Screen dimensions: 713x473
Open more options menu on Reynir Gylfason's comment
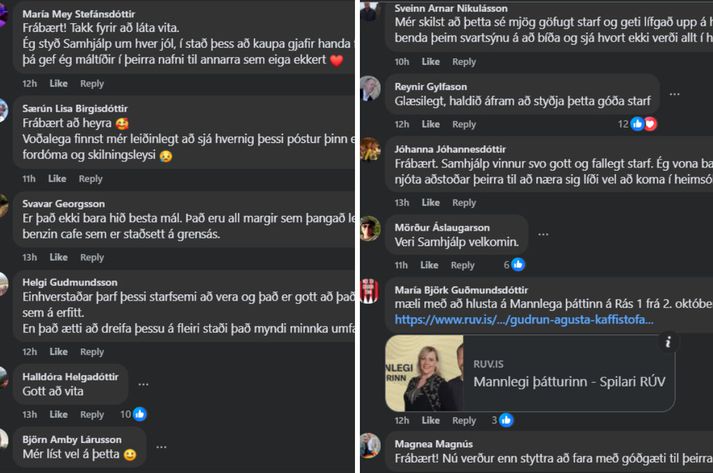675,93
